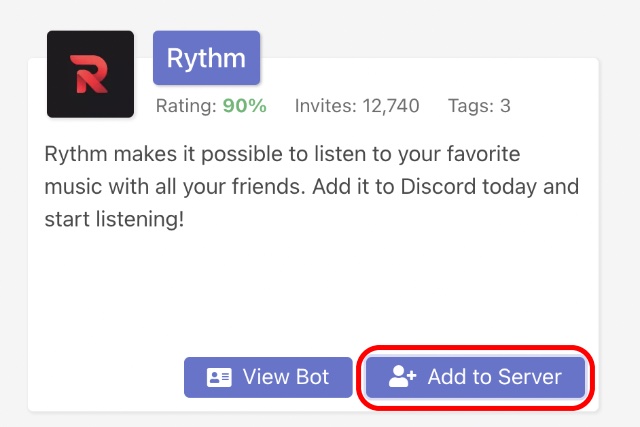Screen dimensions: 640x427
Task: Click the Rythm description paragraph text
Action: pyautogui.click(x=312, y=187)
